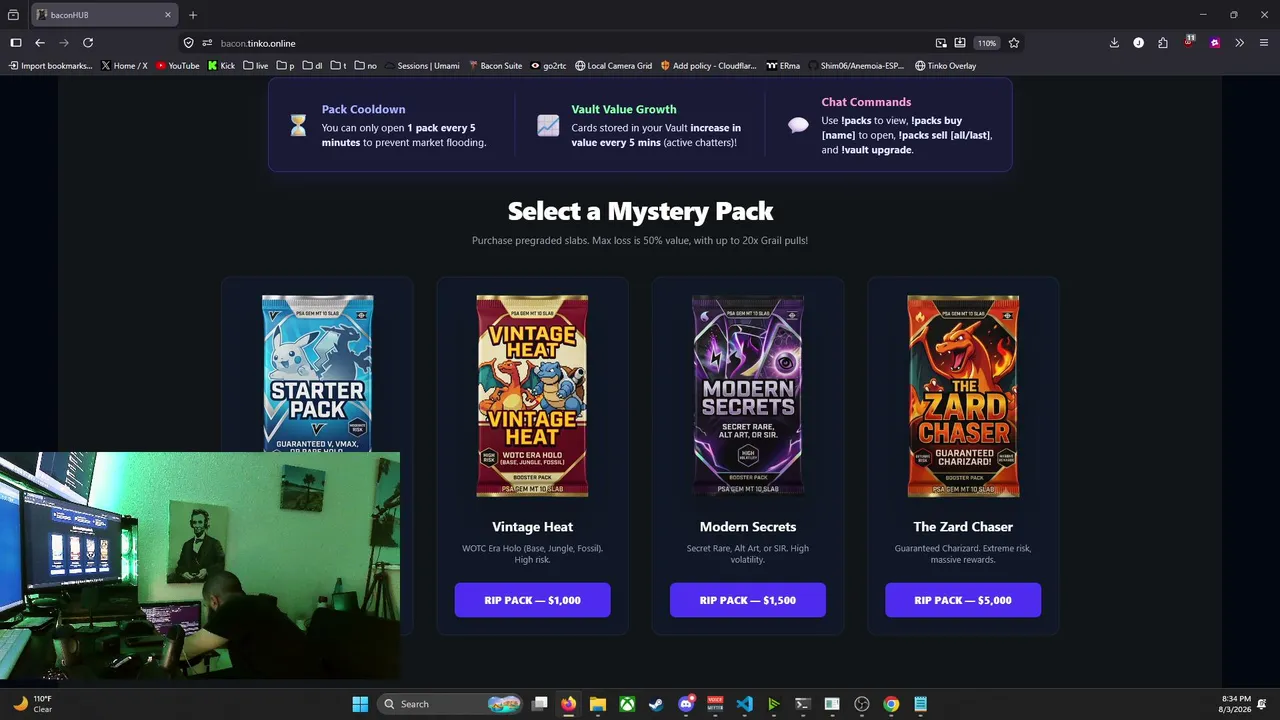Click the 'Modern Secrets' pack title text
Viewport: 1280px width, 720px height.
click(x=748, y=527)
